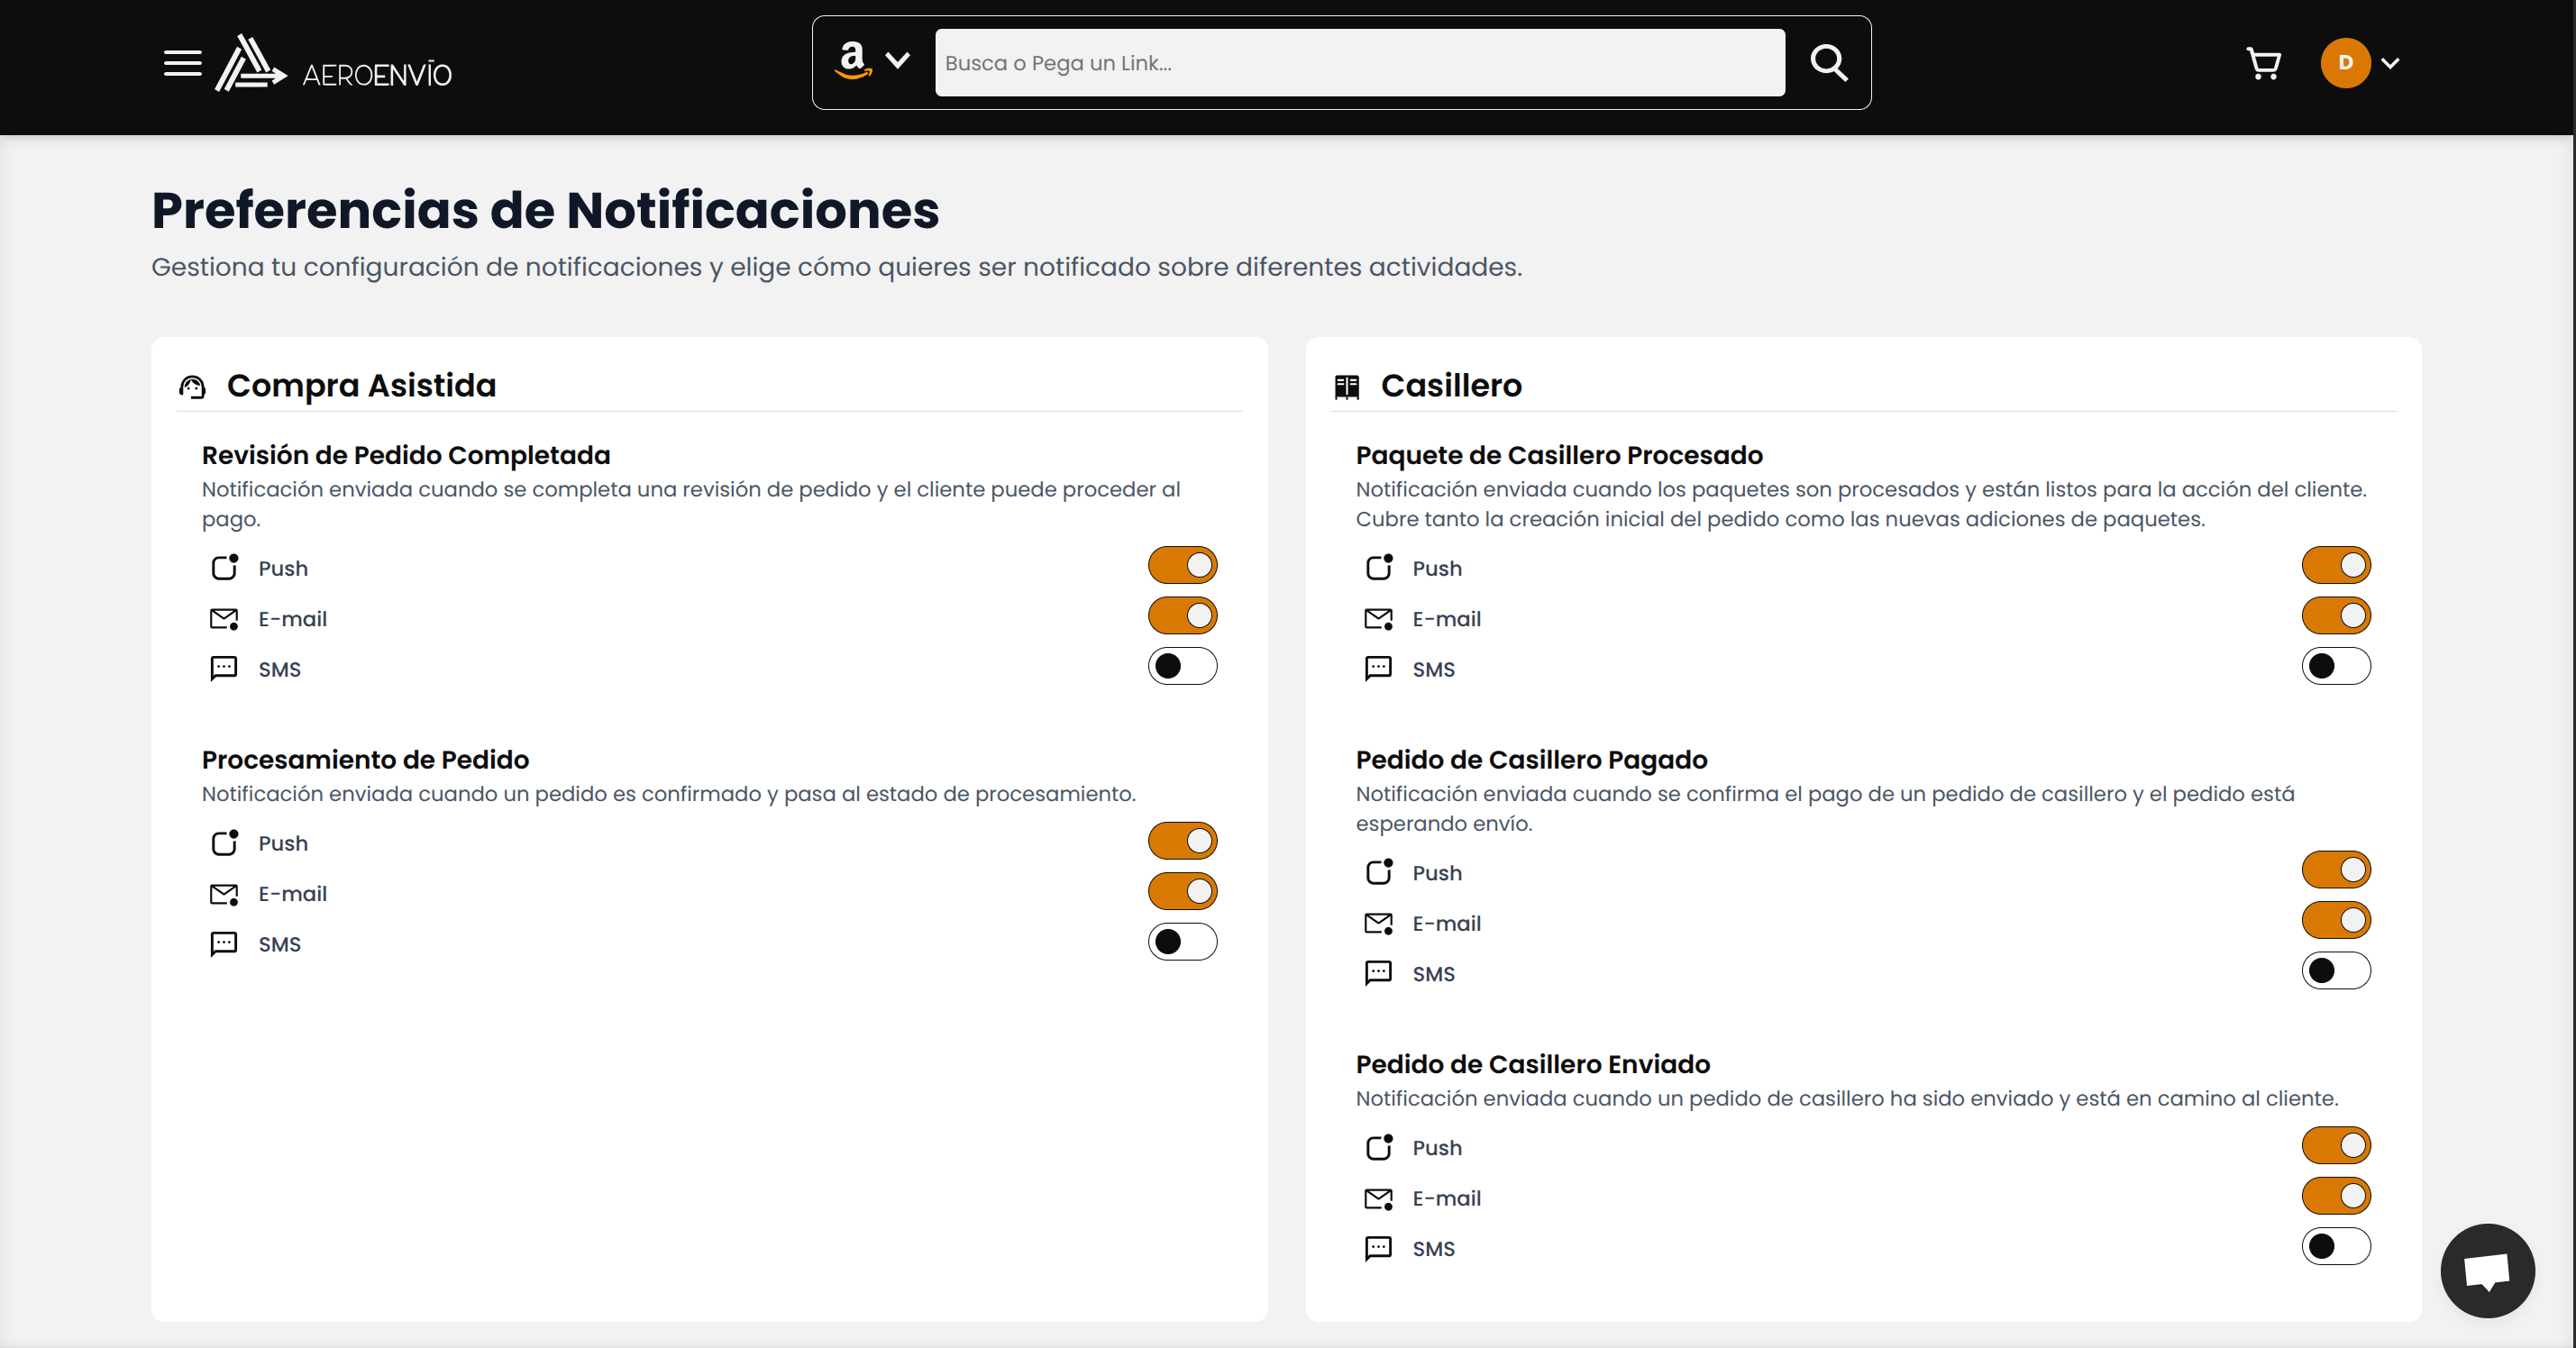Disable Push notifications for Paquete de Casillero Procesado
Viewport: 2576px width, 1348px height.
coord(2337,565)
